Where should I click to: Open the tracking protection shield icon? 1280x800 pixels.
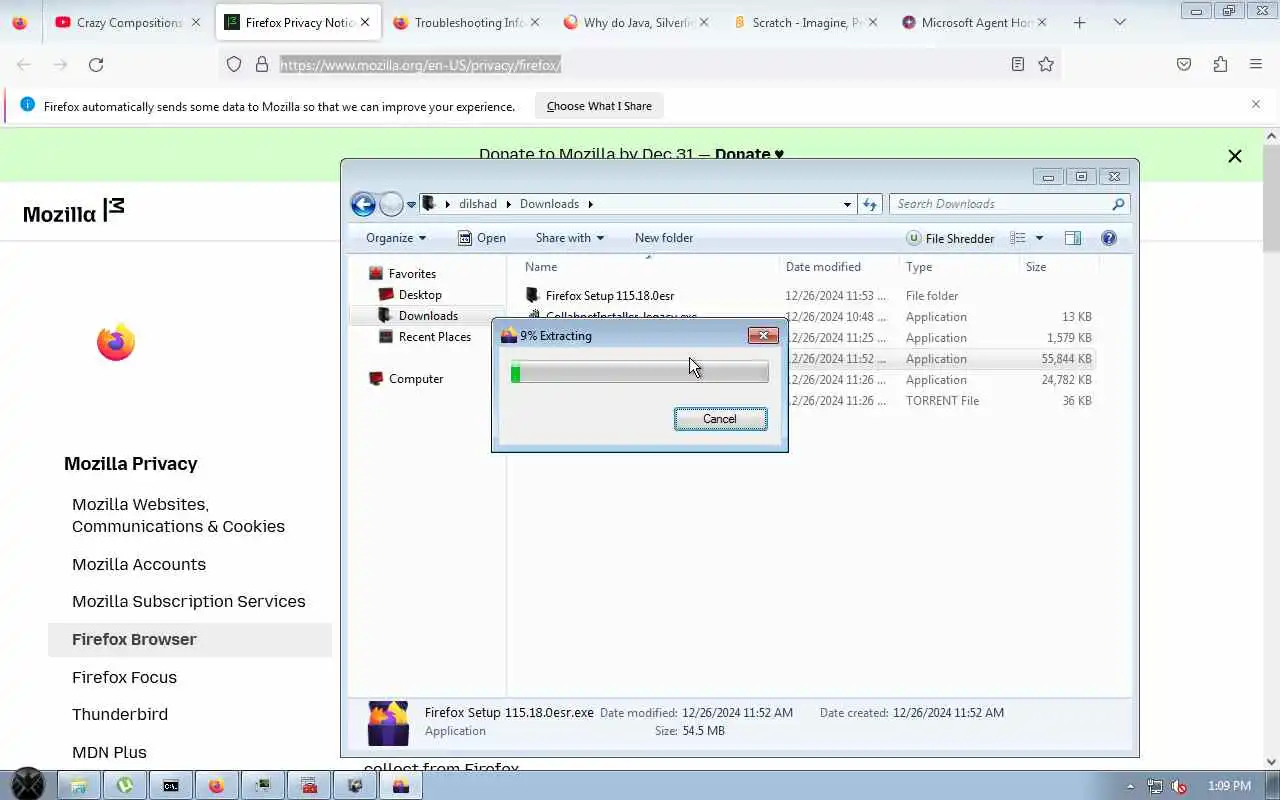tap(234, 64)
